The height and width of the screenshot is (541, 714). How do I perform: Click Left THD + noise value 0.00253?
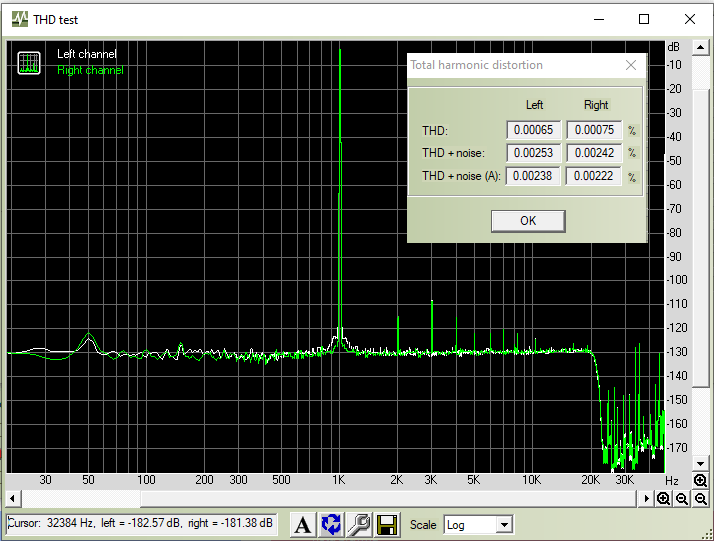coord(534,153)
